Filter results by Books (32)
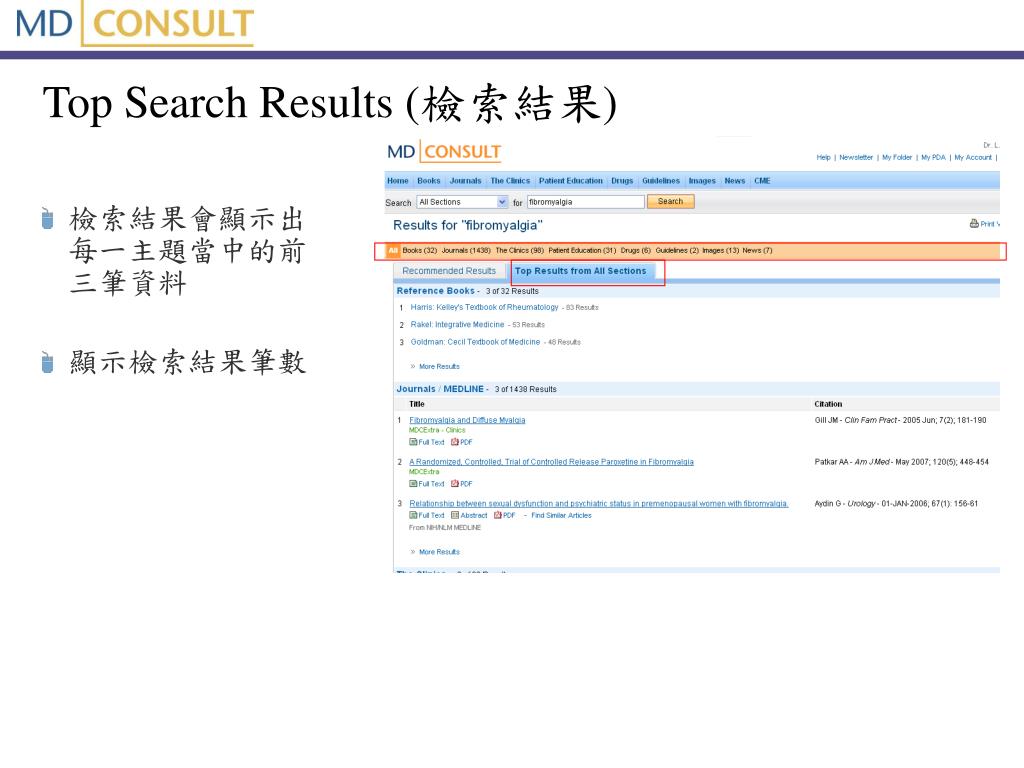This screenshot has height=768, width=1024. click(x=419, y=251)
